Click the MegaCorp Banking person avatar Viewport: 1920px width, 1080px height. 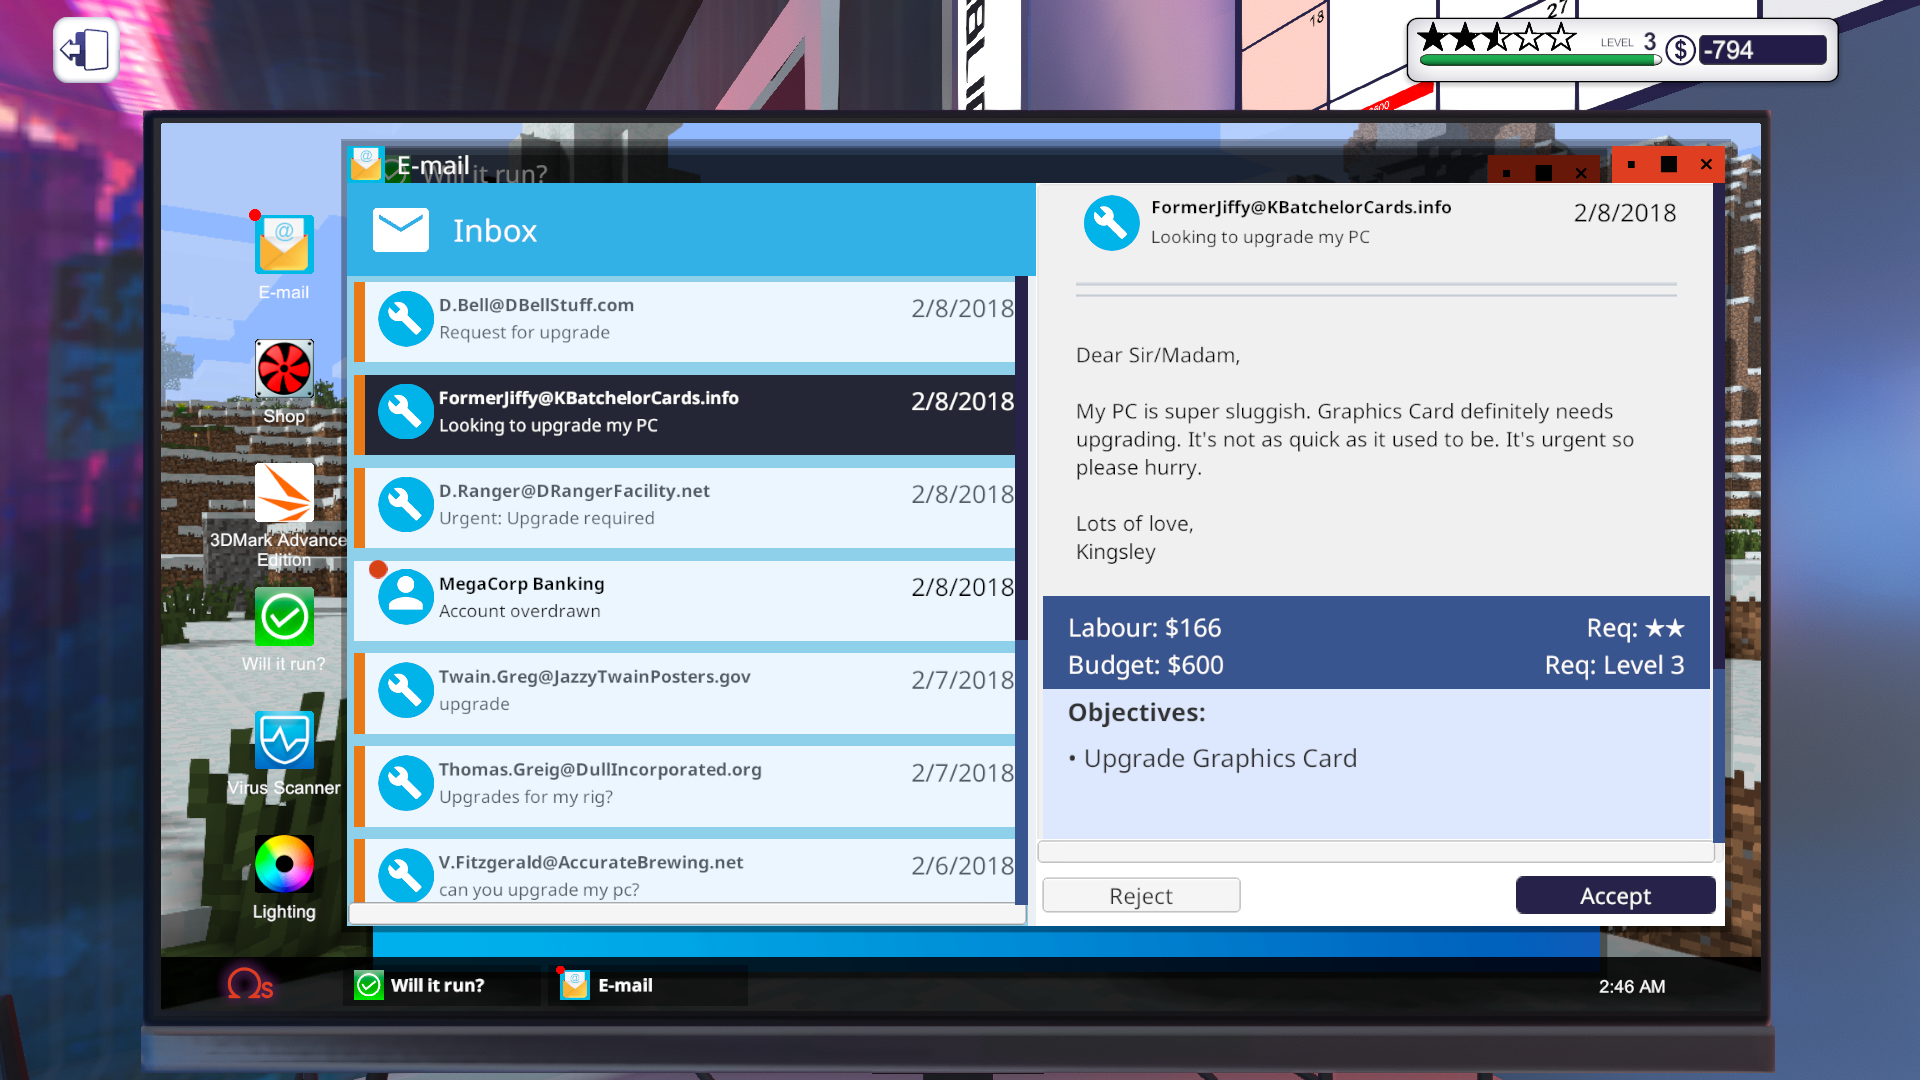click(405, 597)
